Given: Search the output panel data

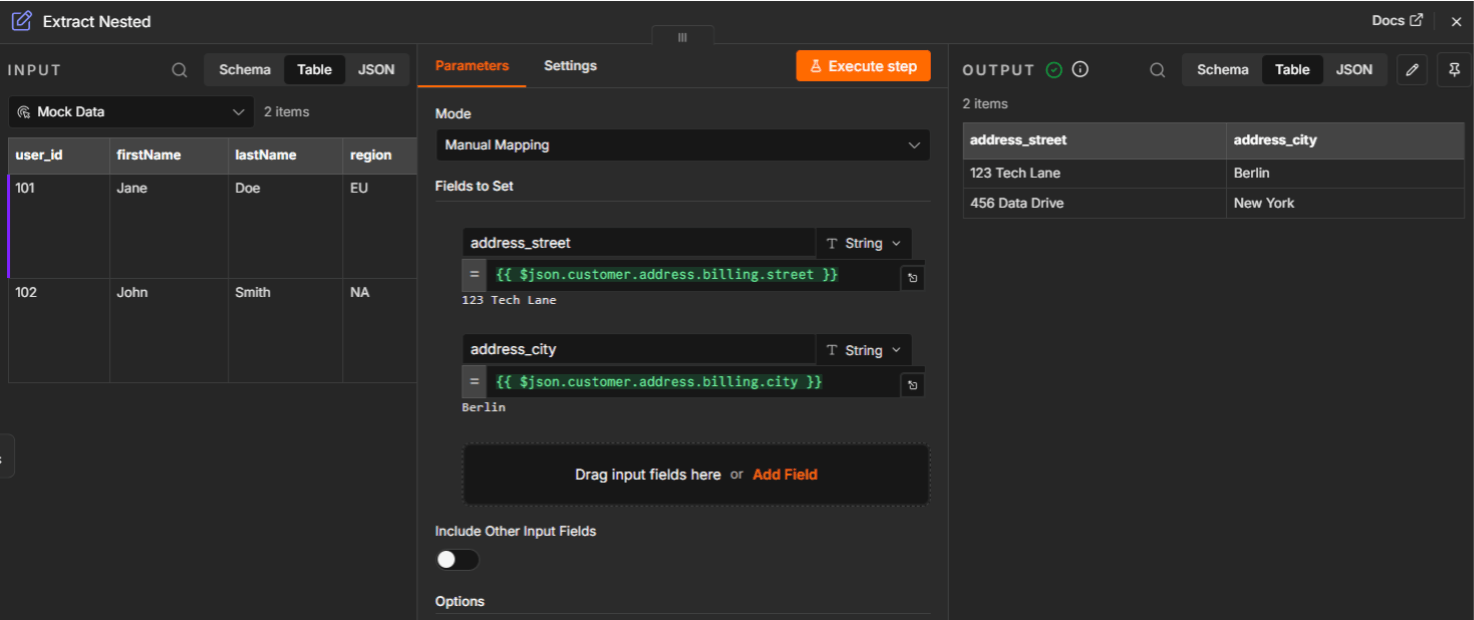Looking at the screenshot, I should (1157, 70).
